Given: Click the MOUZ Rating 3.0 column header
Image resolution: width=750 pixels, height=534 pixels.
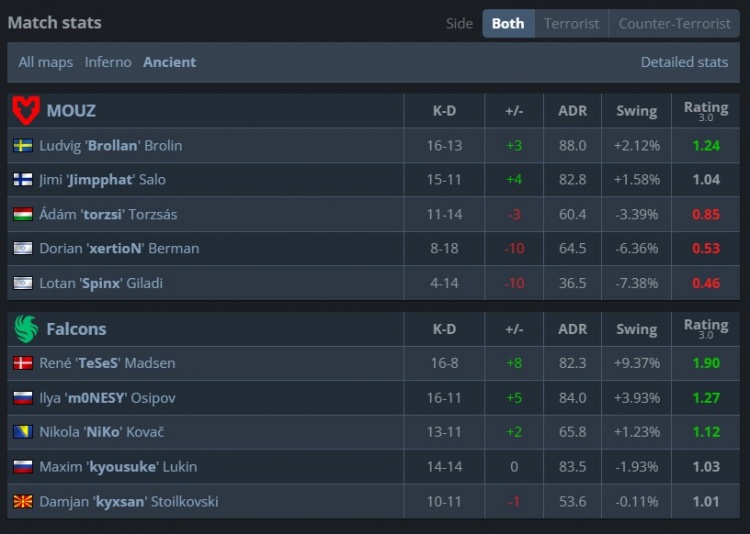Looking at the screenshot, I should click(705, 110).
